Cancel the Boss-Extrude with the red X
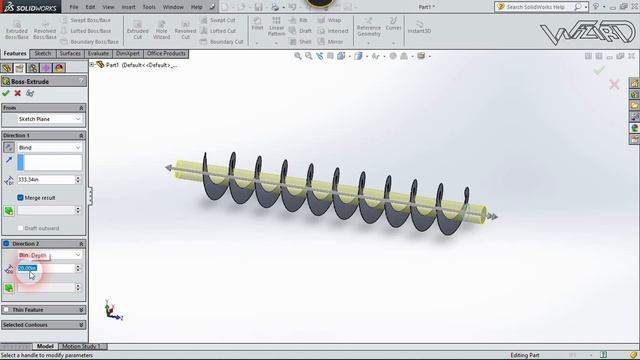640x360 pixels. [18, 93]
